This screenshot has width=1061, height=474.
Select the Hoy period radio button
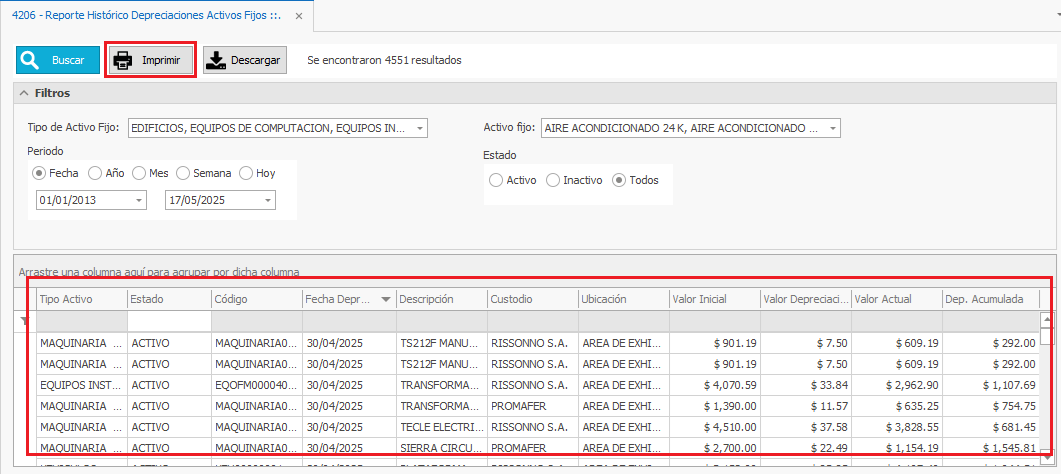[245, 173]
